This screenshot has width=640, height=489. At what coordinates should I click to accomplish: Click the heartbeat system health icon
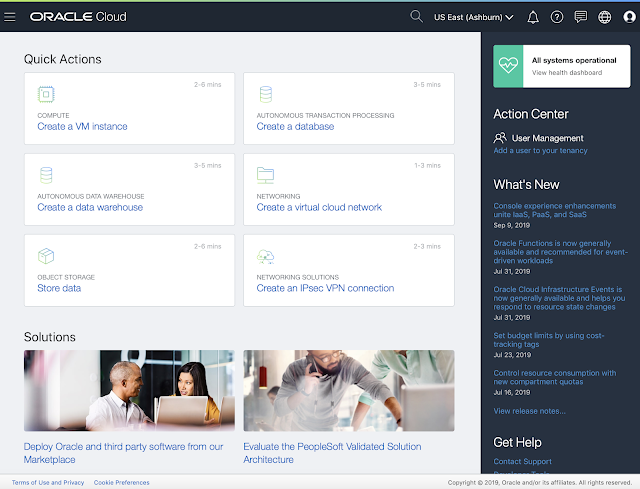pos(510,66)
